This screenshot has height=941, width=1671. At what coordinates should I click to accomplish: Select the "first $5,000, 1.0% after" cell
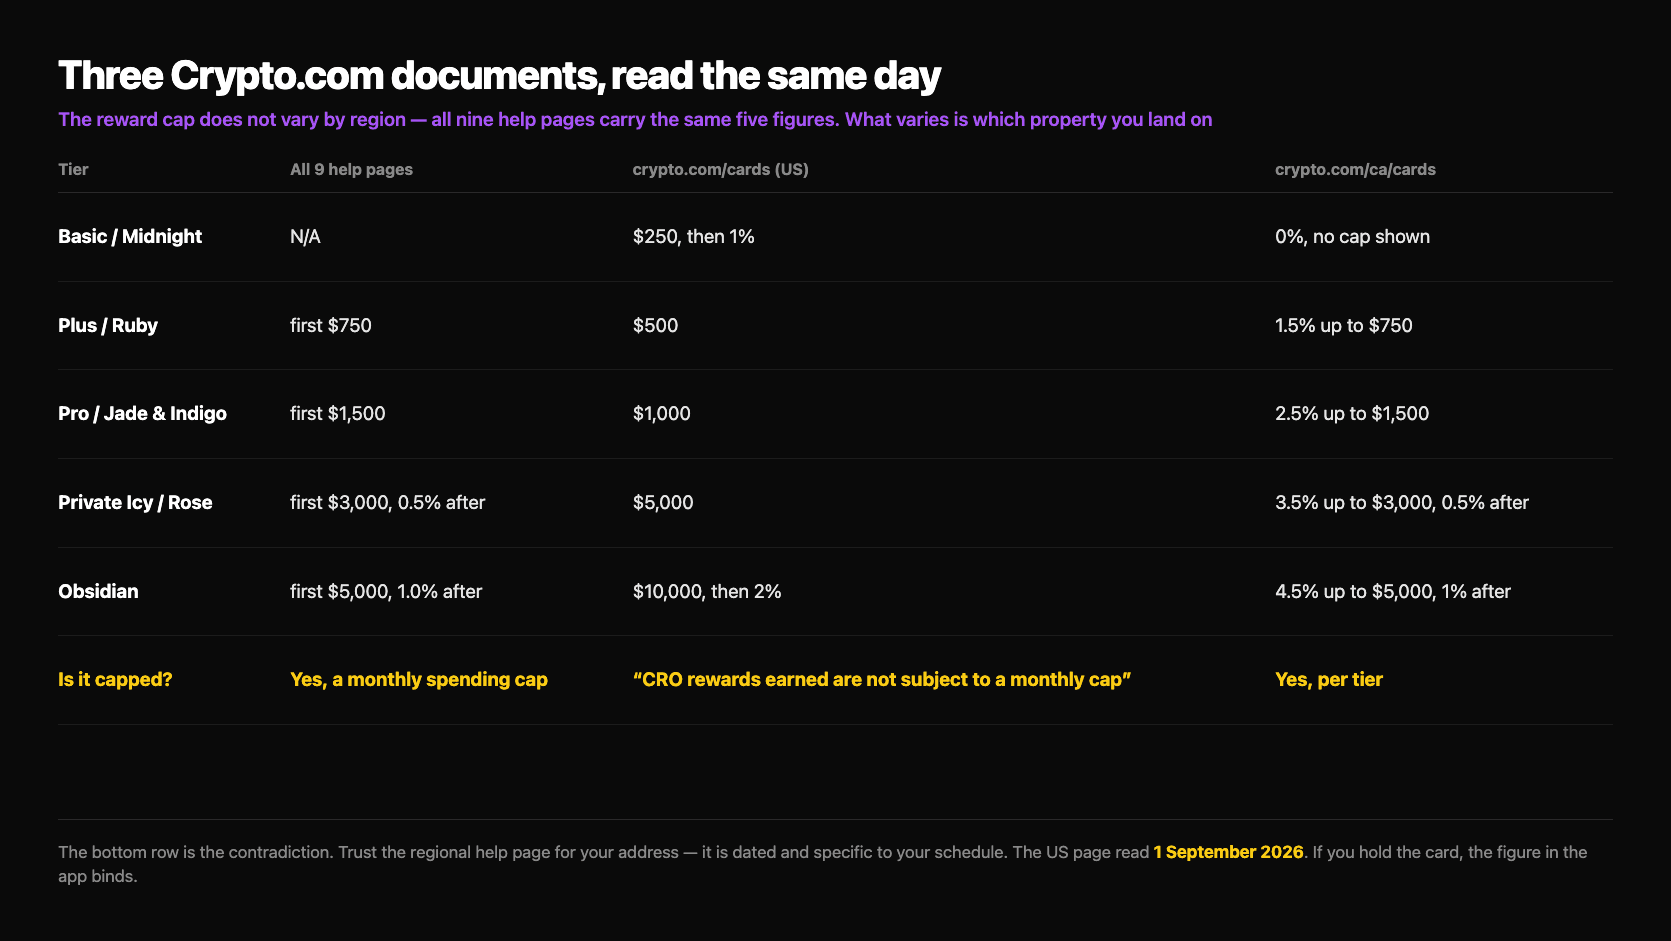coord(386,592)
